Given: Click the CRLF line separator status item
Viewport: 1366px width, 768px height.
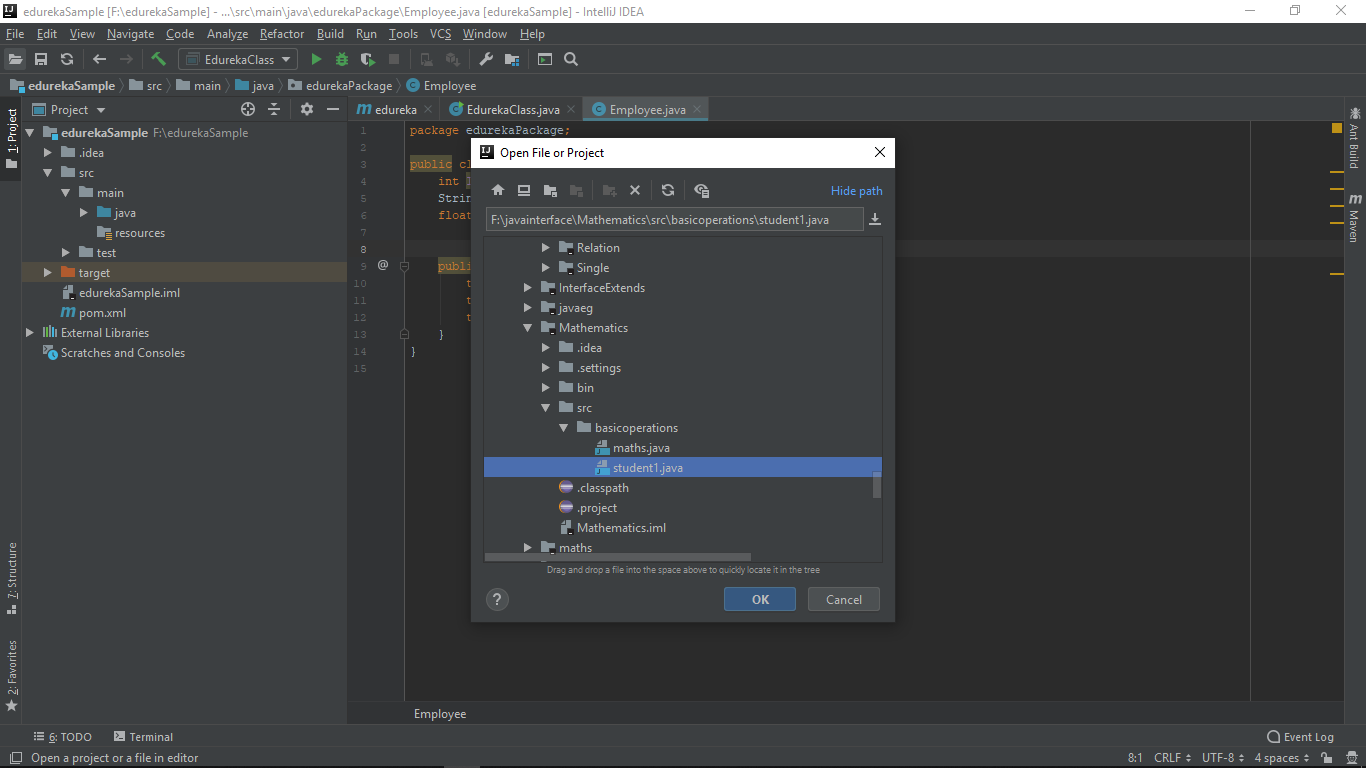Looking at the screenshot, I should 1172,758.
